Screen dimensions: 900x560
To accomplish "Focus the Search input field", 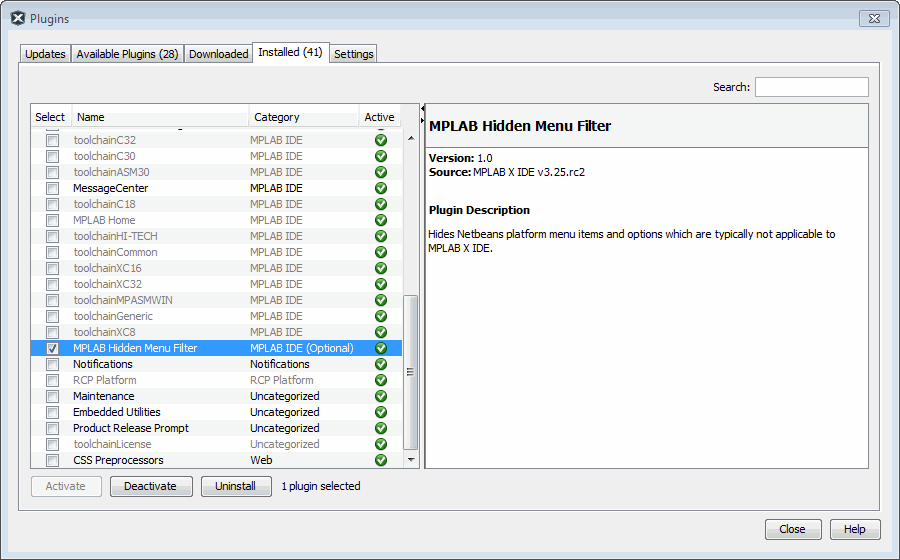I will click(811, 87).
